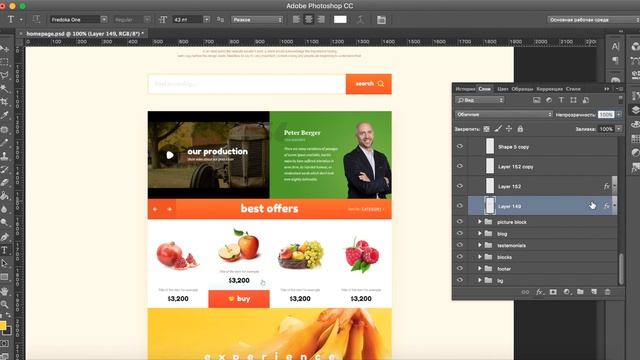Toggle text orientation in options bar

pos(36,19)
